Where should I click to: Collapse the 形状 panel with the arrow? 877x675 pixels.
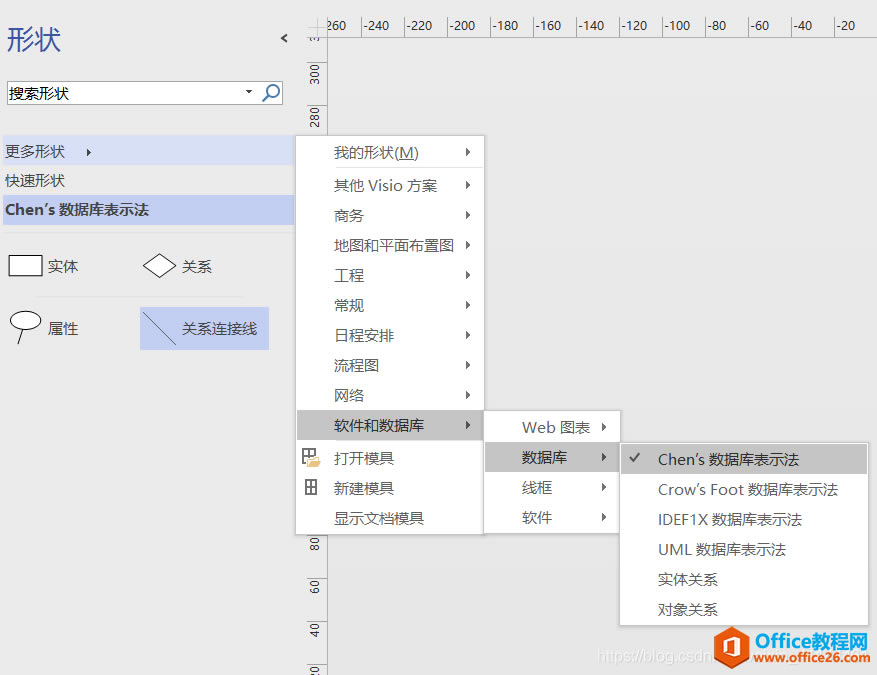click(x=284, y=38)
